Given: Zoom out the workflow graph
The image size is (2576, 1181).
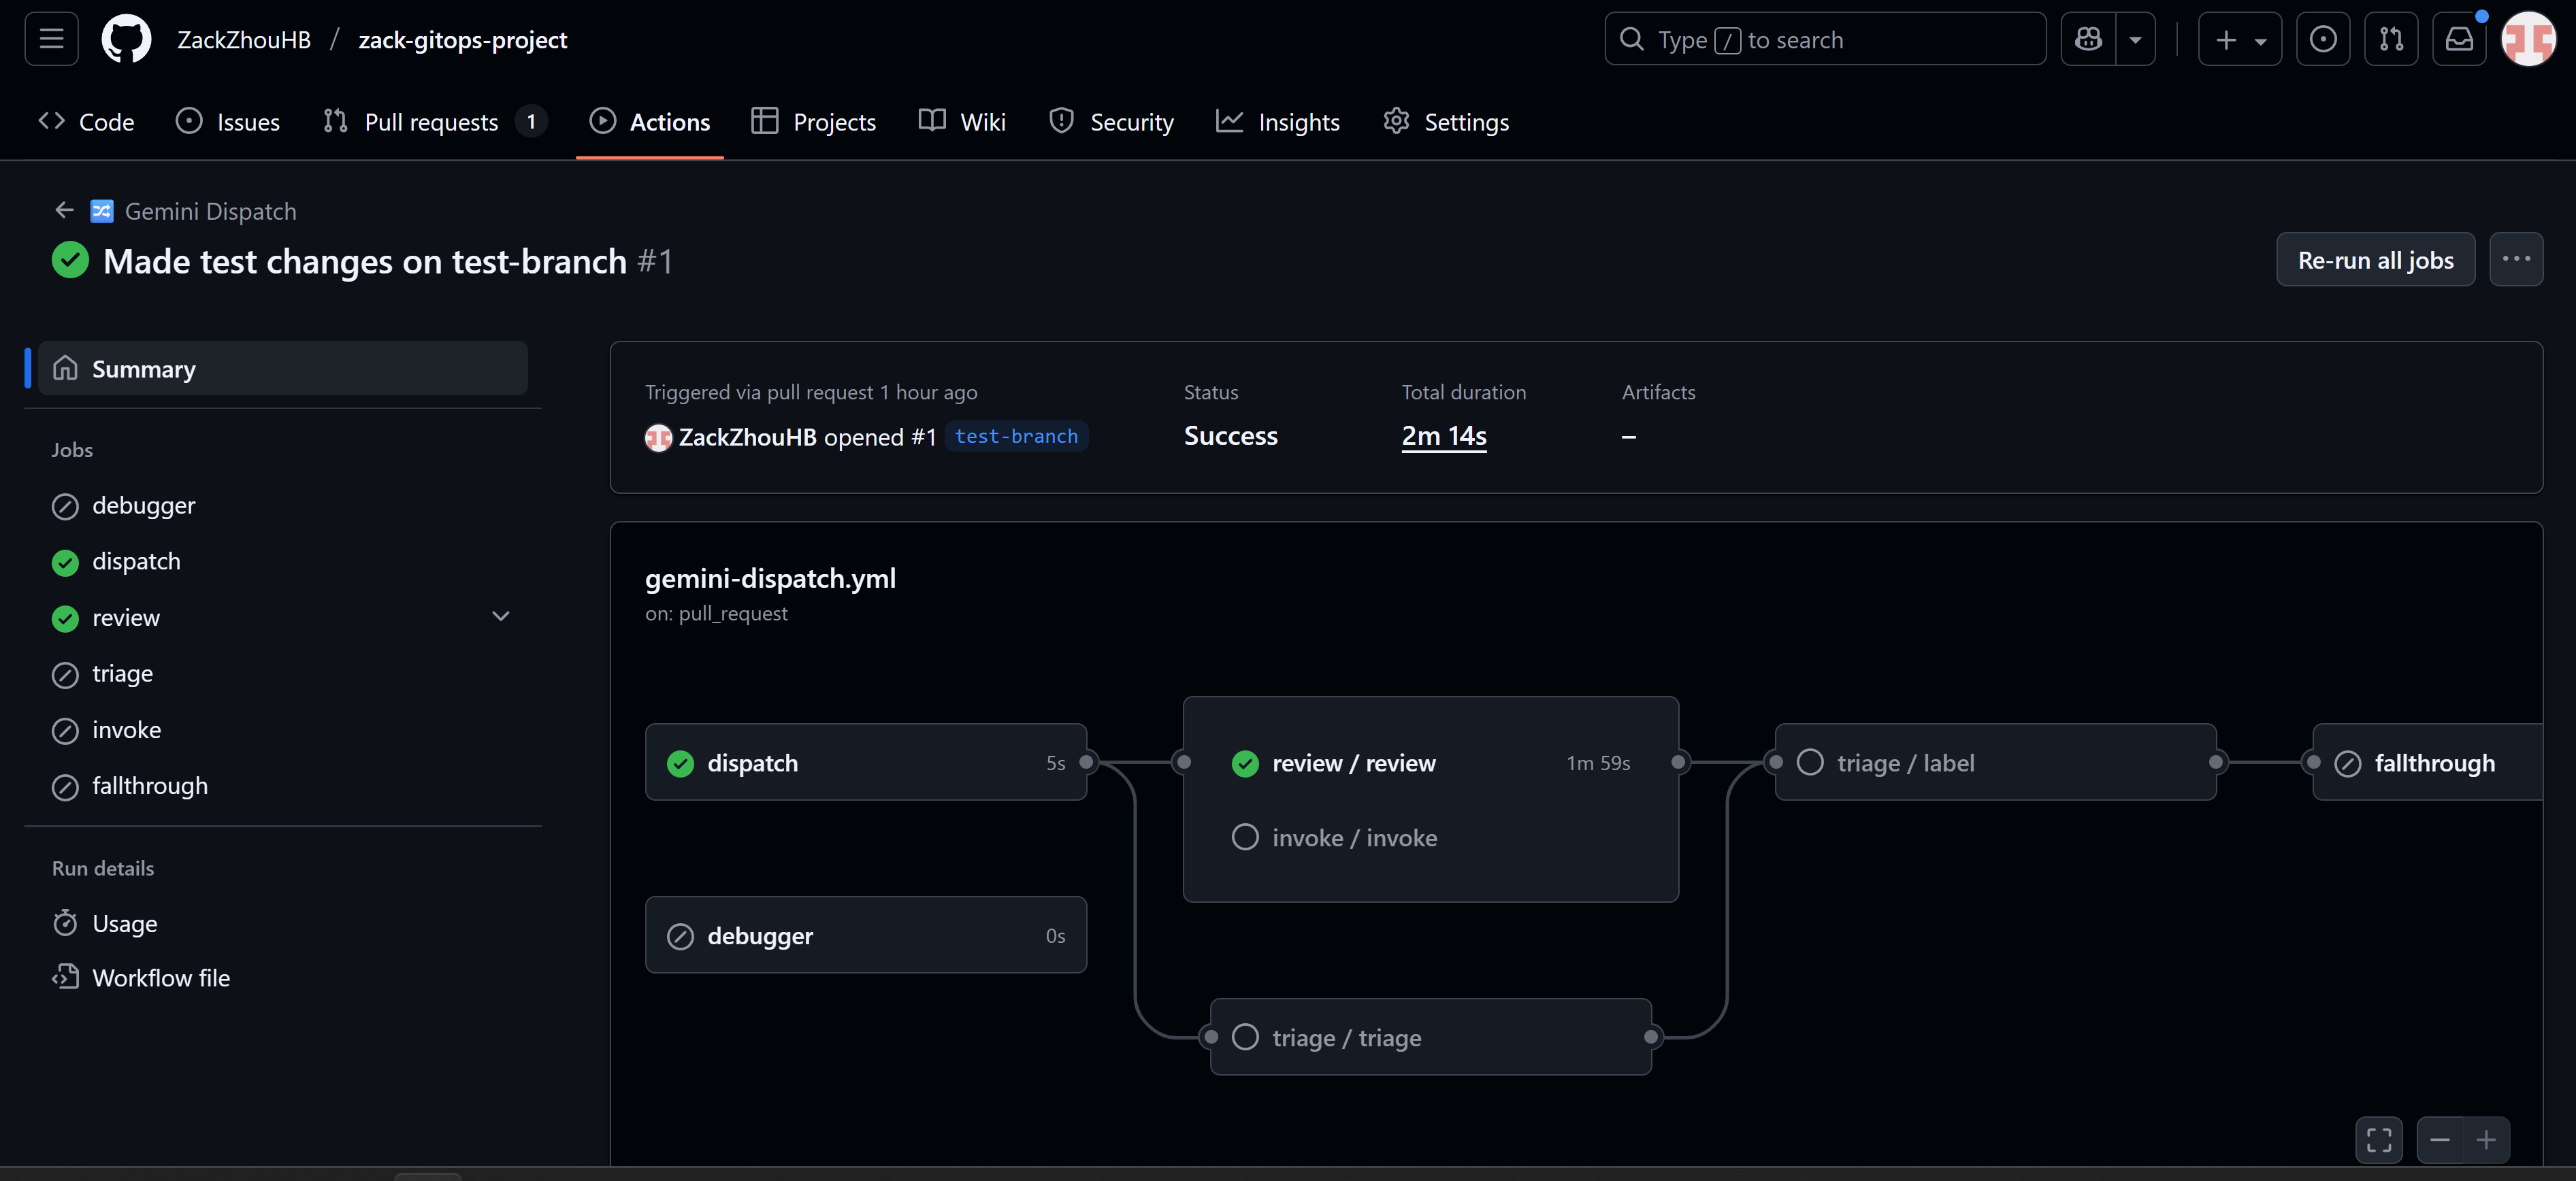Looking at the screenshot, I should [x=2440, y=1140].
